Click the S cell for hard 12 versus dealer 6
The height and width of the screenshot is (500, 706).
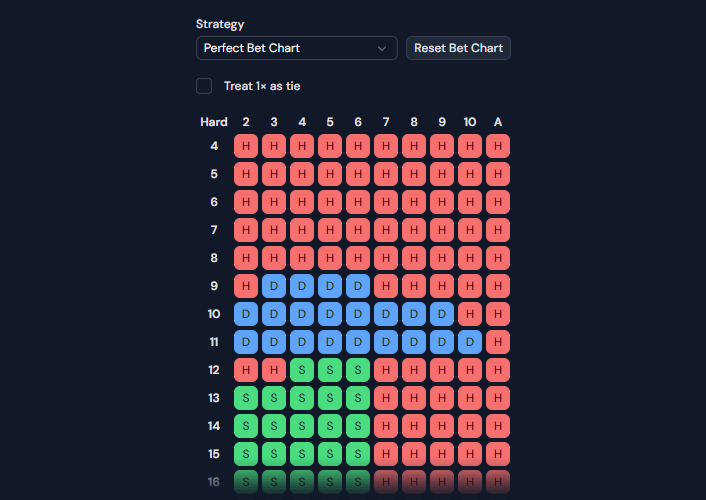click(x=358, y=370)
